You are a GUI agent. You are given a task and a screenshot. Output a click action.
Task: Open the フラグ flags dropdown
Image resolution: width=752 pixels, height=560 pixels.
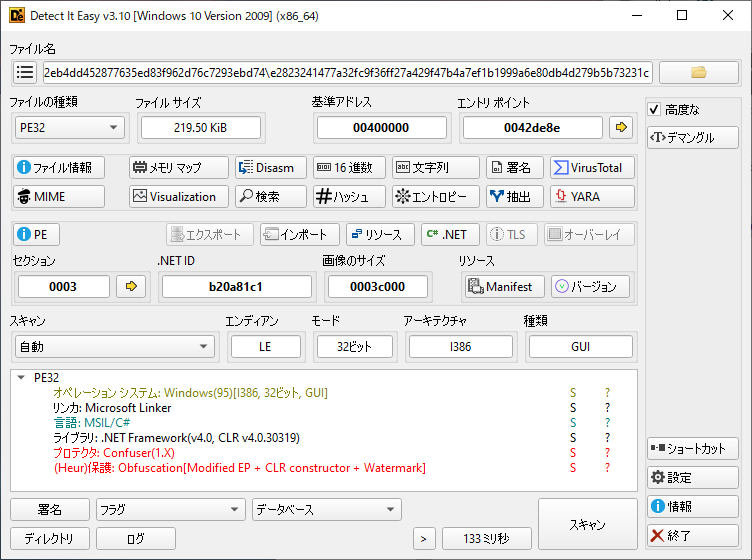(171, 509)
